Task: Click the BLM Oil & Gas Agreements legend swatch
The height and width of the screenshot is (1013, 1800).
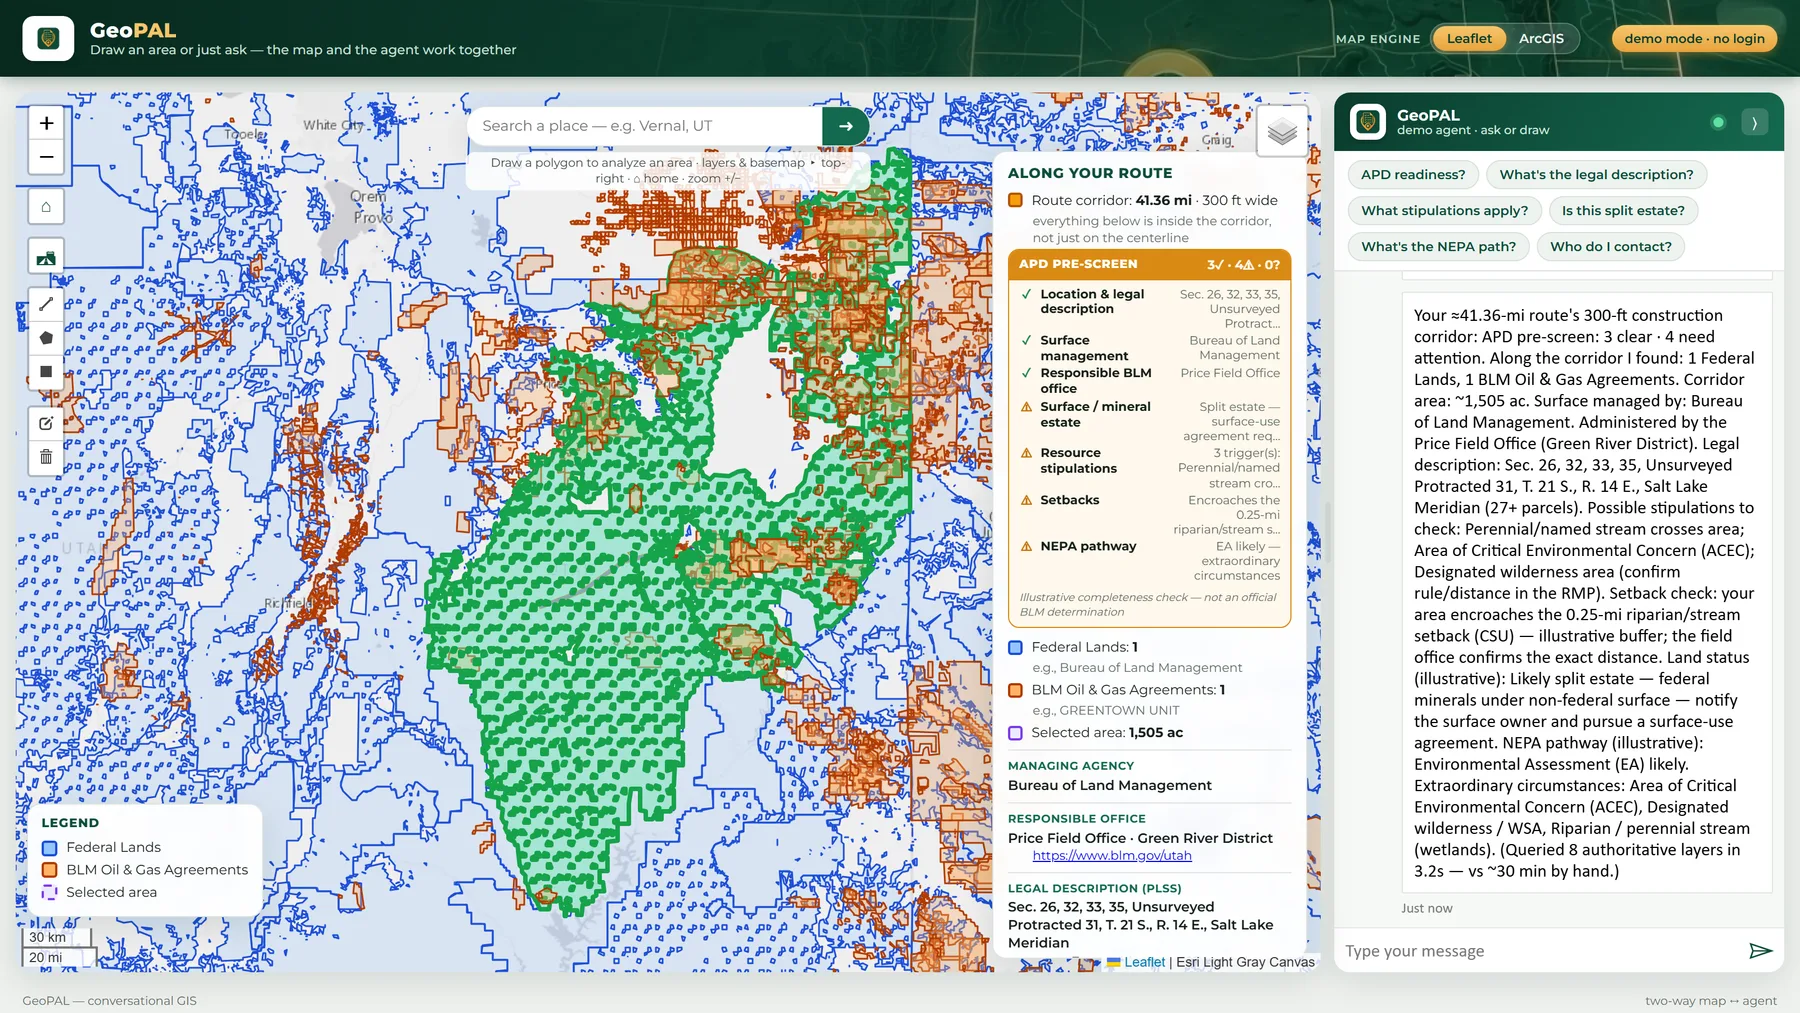Action: click(x=49, y=870)
